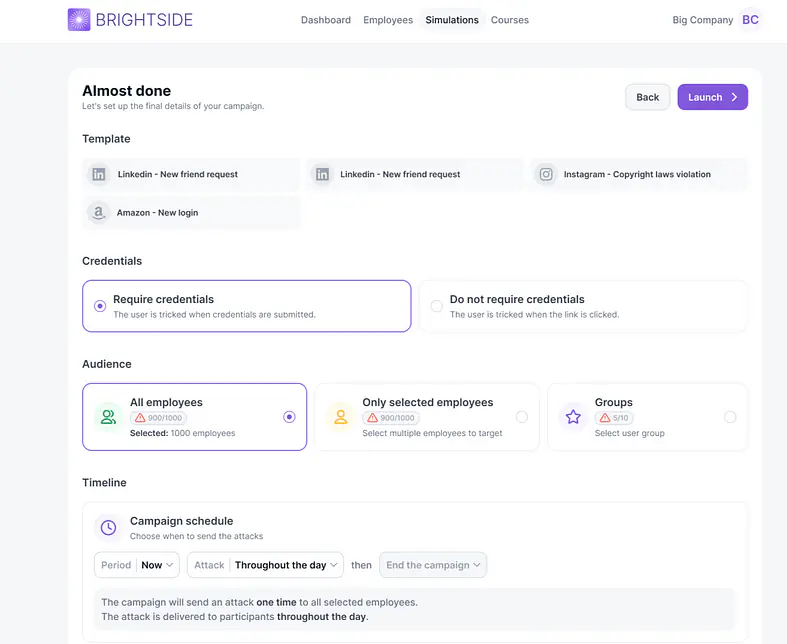Image resolution: width=787 pixels, height=644 pixels.
Task: Choose the Groups audience radio button
Action: coord(730,417)
